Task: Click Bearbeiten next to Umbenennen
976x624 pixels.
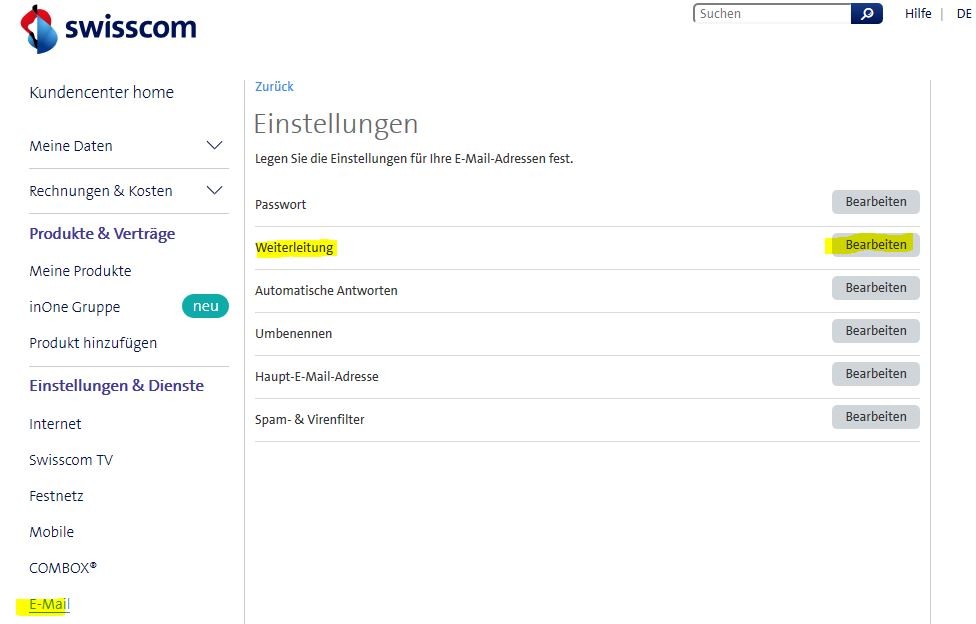Action: pos(875,330)
